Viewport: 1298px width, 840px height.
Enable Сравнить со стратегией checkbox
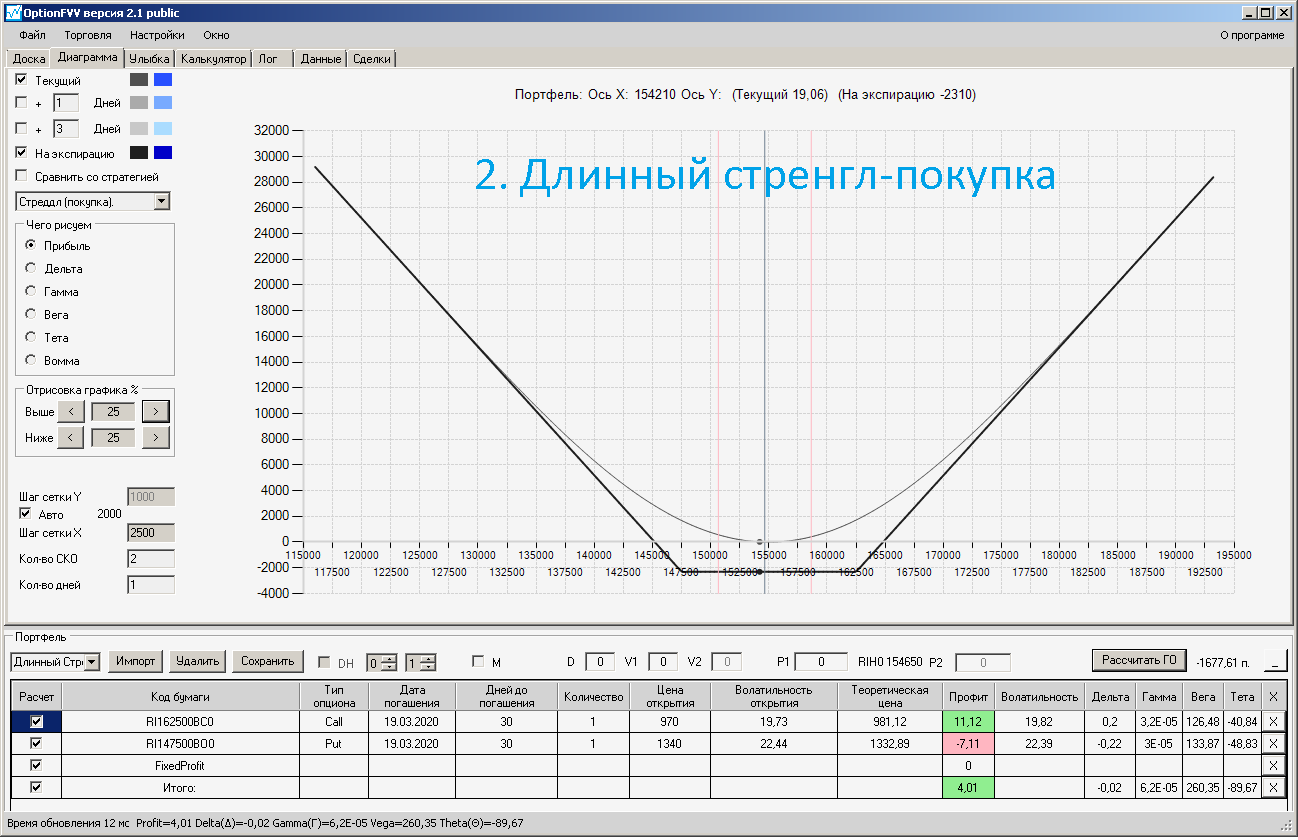click(22, 177)
